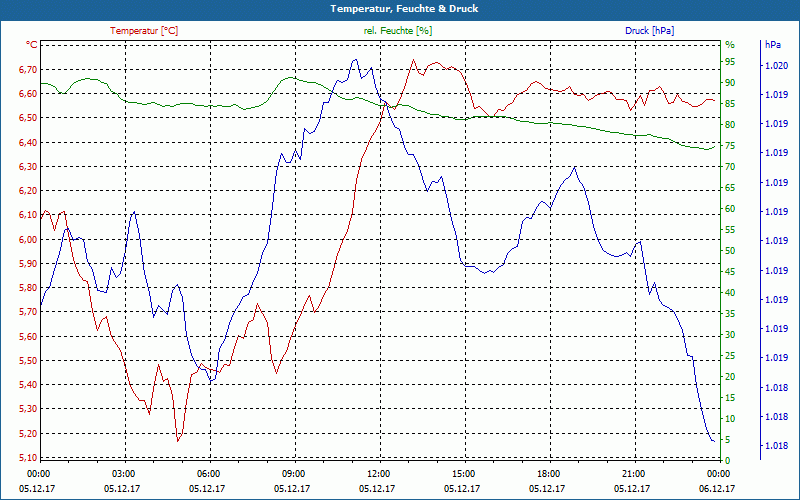Click the 5,60 temperature axis value

[28, 336]
